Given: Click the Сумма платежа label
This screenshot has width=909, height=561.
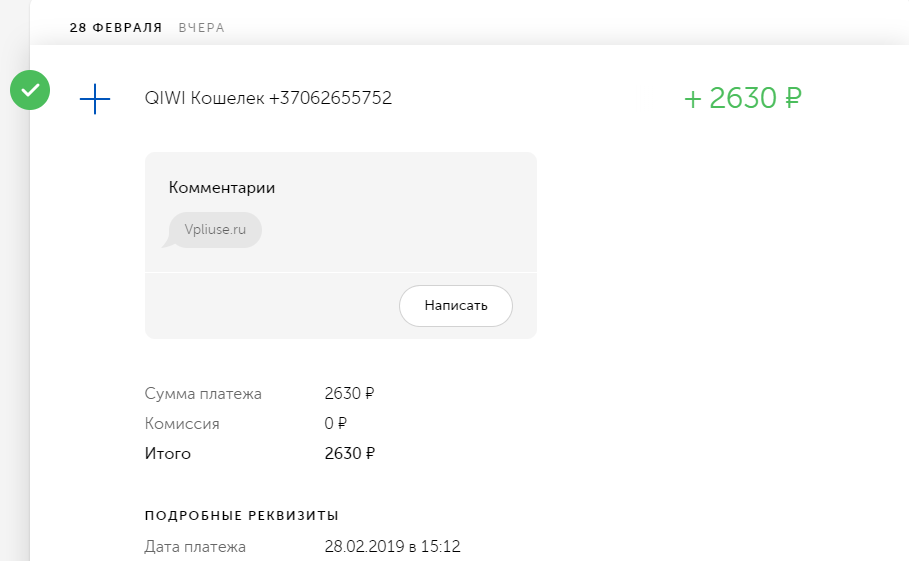Looking at the screenshot, I should coord(203,394).
